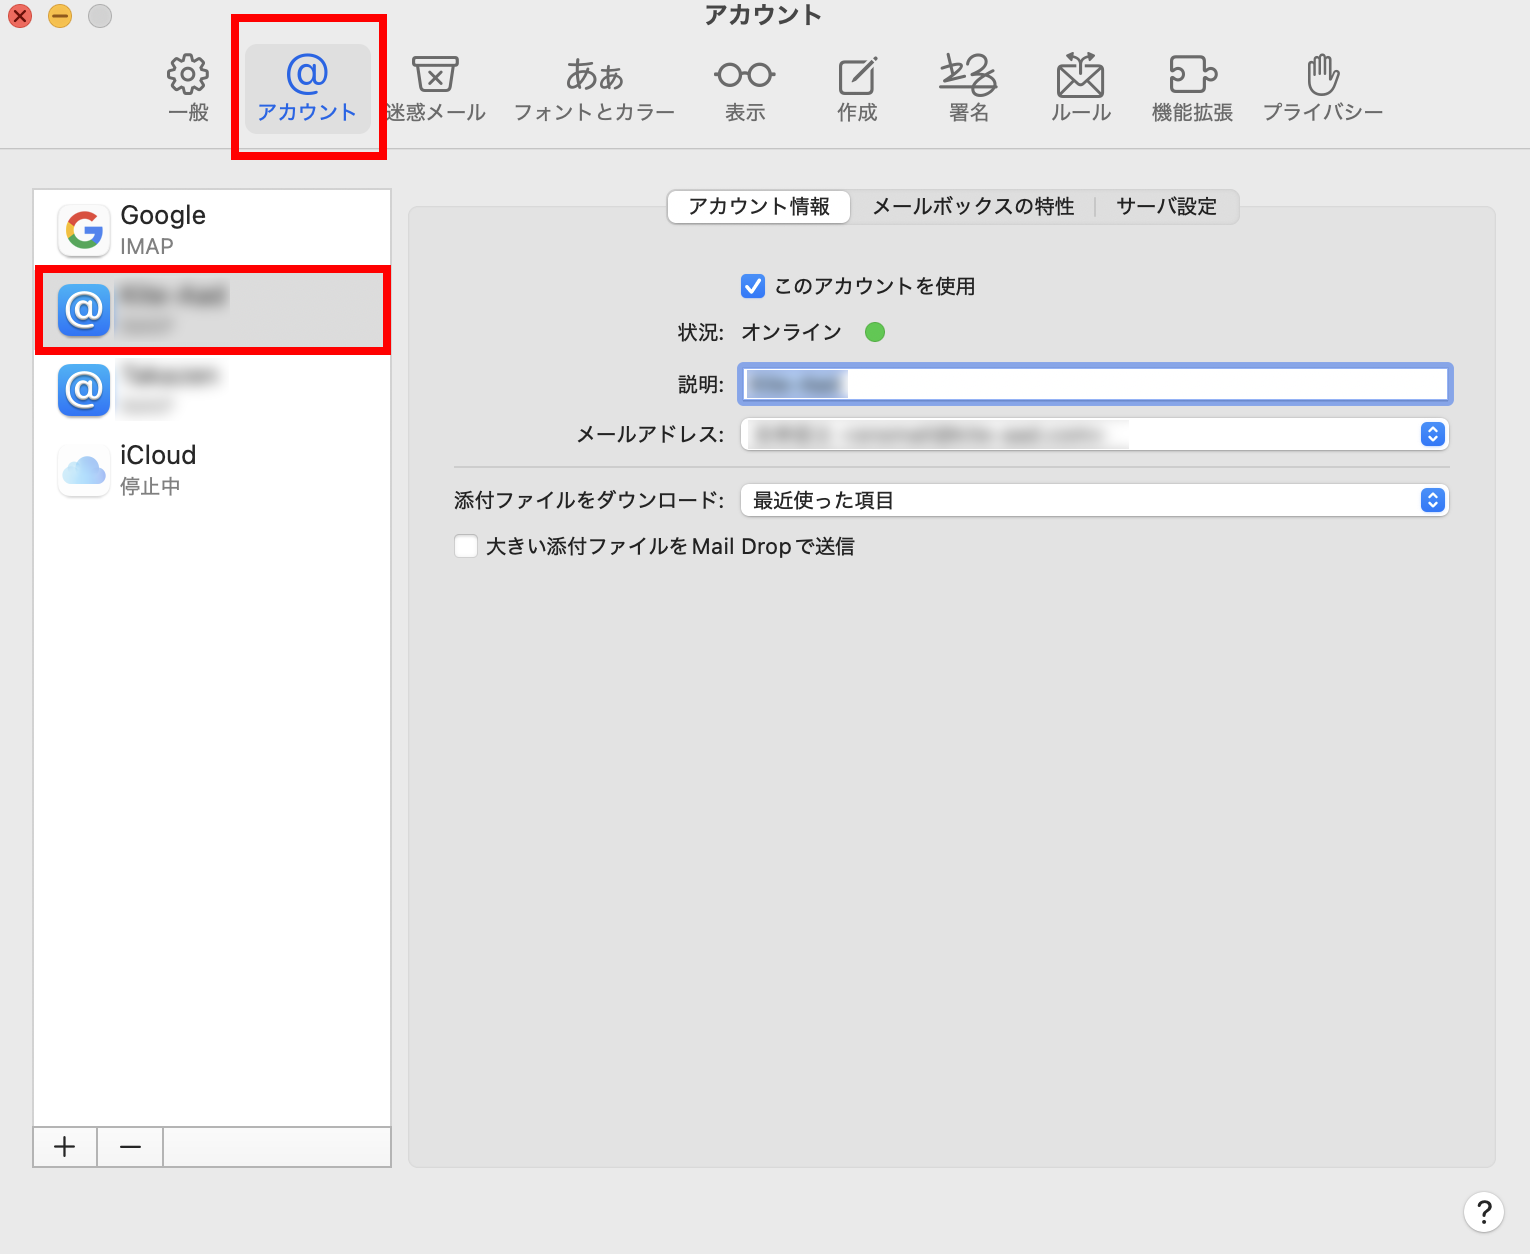Click the minus button to remove account

(x=130, y=1147)
